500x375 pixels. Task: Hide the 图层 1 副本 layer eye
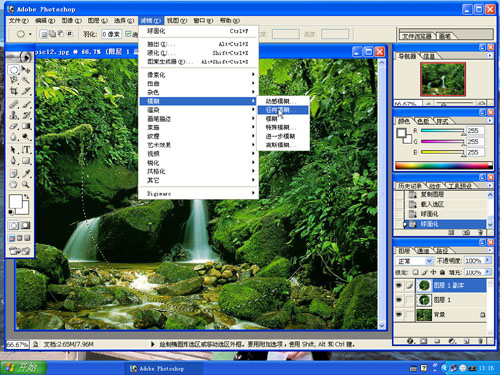pos(399,285)
